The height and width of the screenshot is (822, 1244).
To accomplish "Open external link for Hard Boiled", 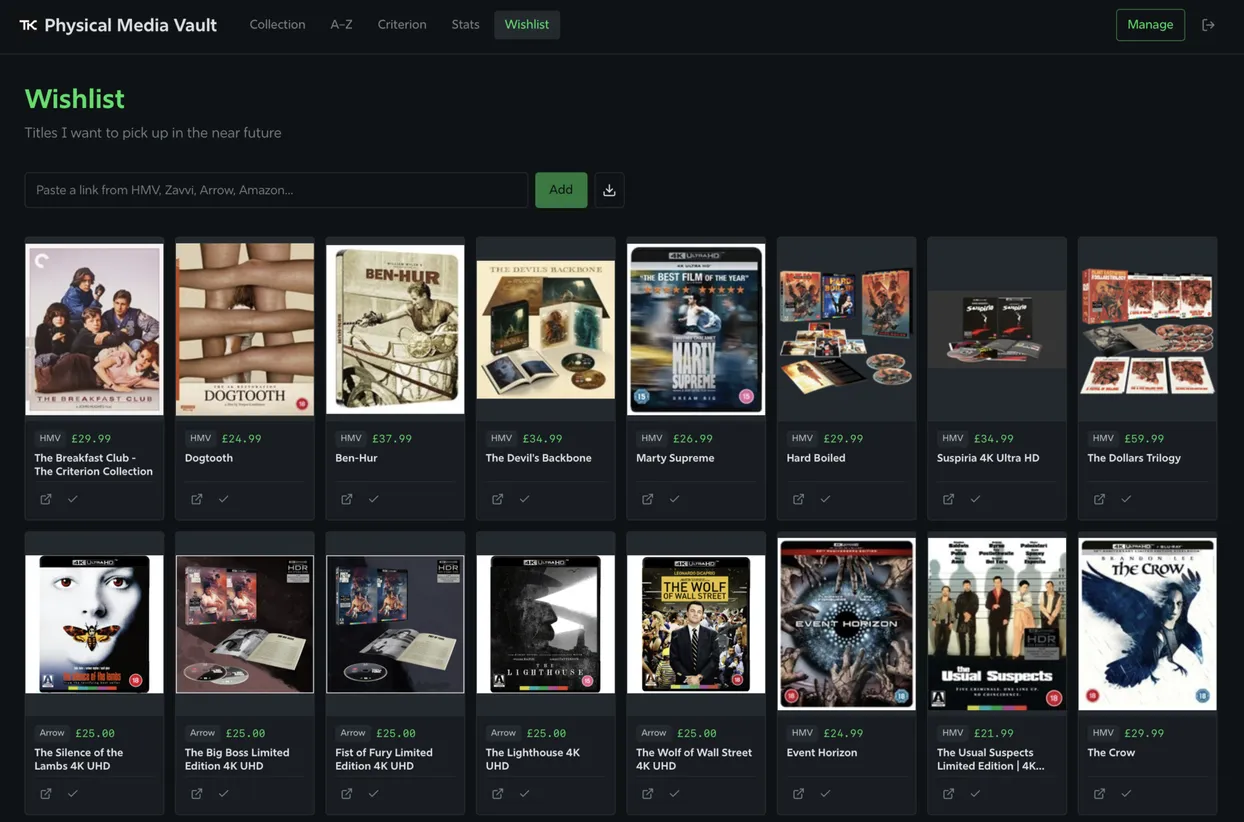I will [x=799, y=499].
